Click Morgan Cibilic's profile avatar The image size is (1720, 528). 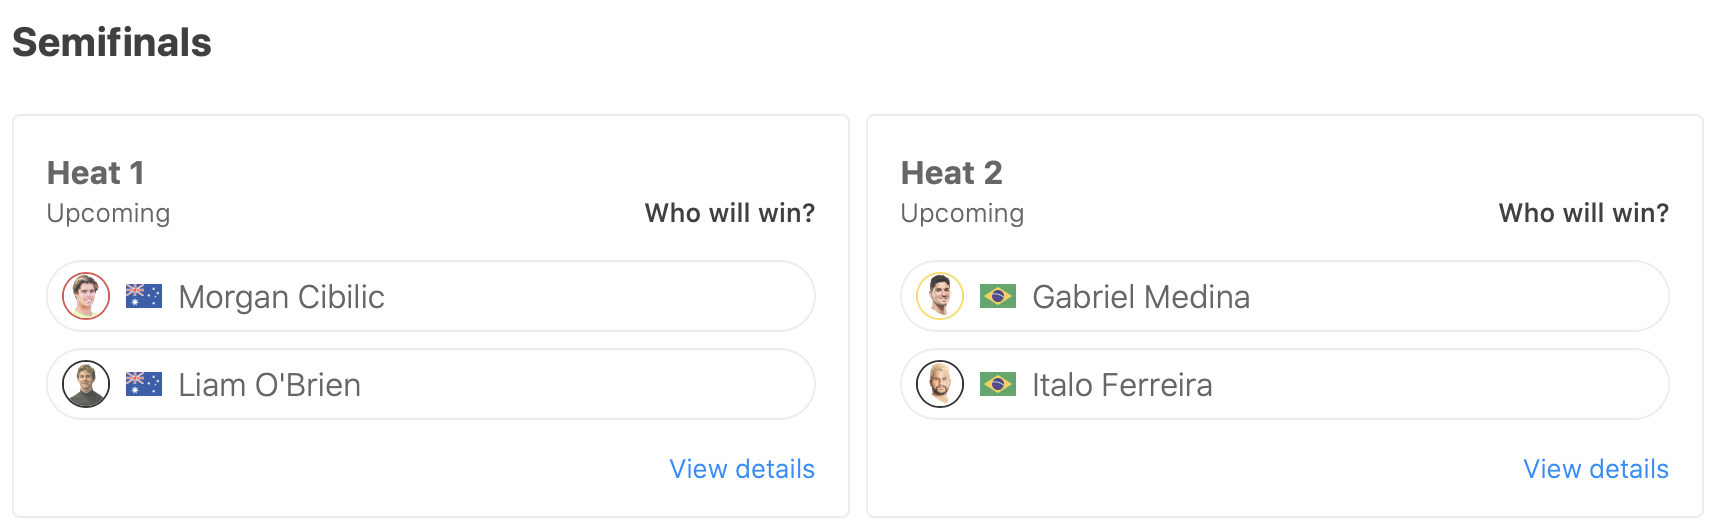tap(86, 296)
